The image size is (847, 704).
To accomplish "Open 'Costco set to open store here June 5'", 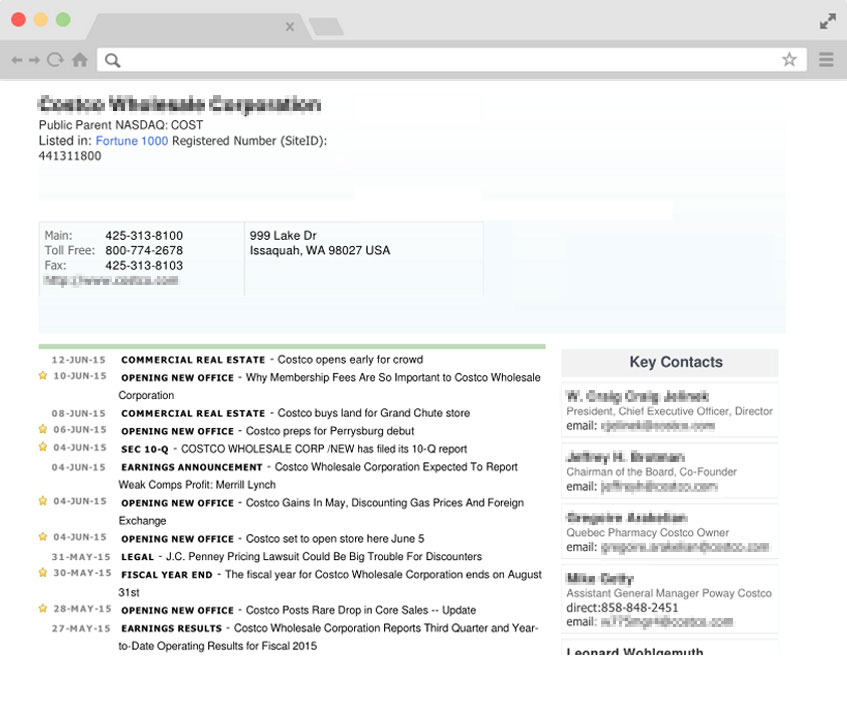I will [x=335, y=539].
